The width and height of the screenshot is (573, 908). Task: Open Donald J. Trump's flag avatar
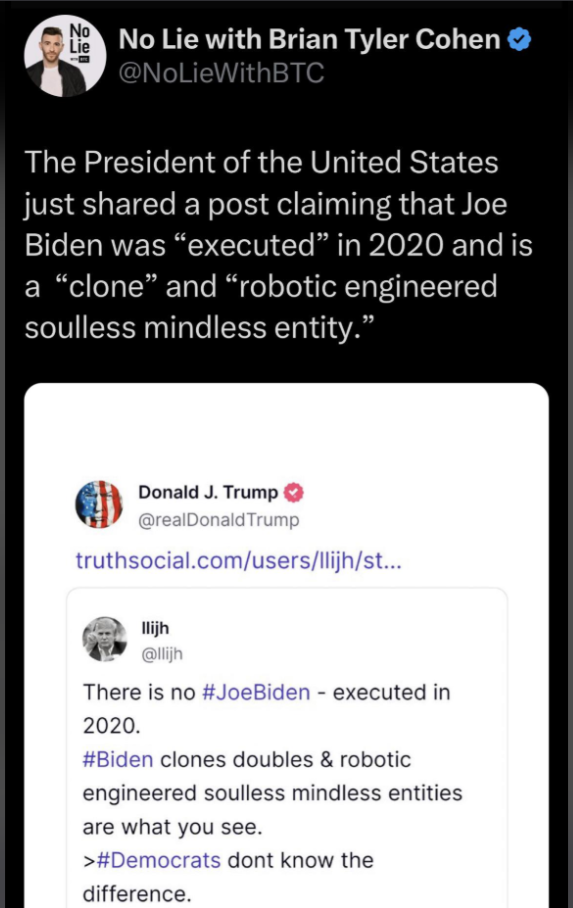[99, 504]
